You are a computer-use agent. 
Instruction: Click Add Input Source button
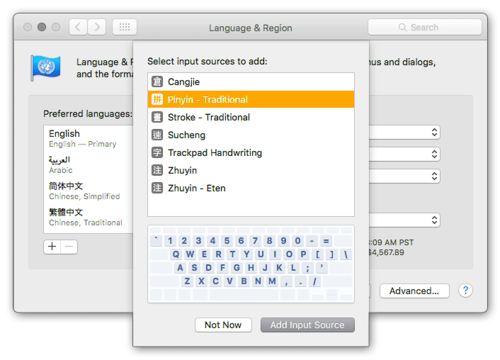click(x=307, y=325)
